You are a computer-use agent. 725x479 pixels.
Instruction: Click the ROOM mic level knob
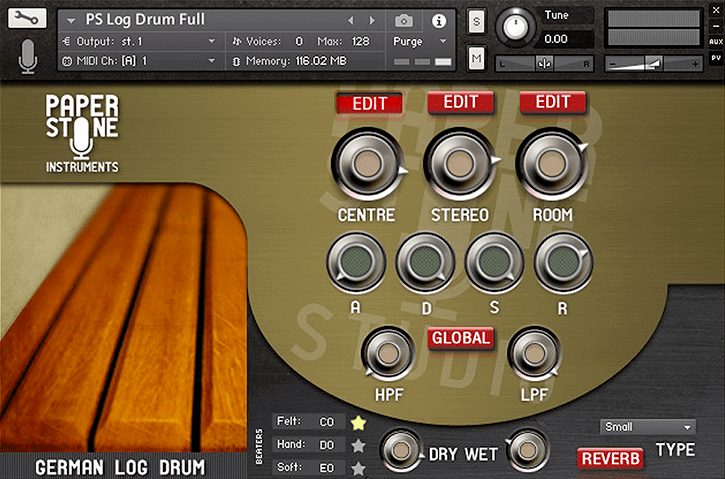[551, 164]
